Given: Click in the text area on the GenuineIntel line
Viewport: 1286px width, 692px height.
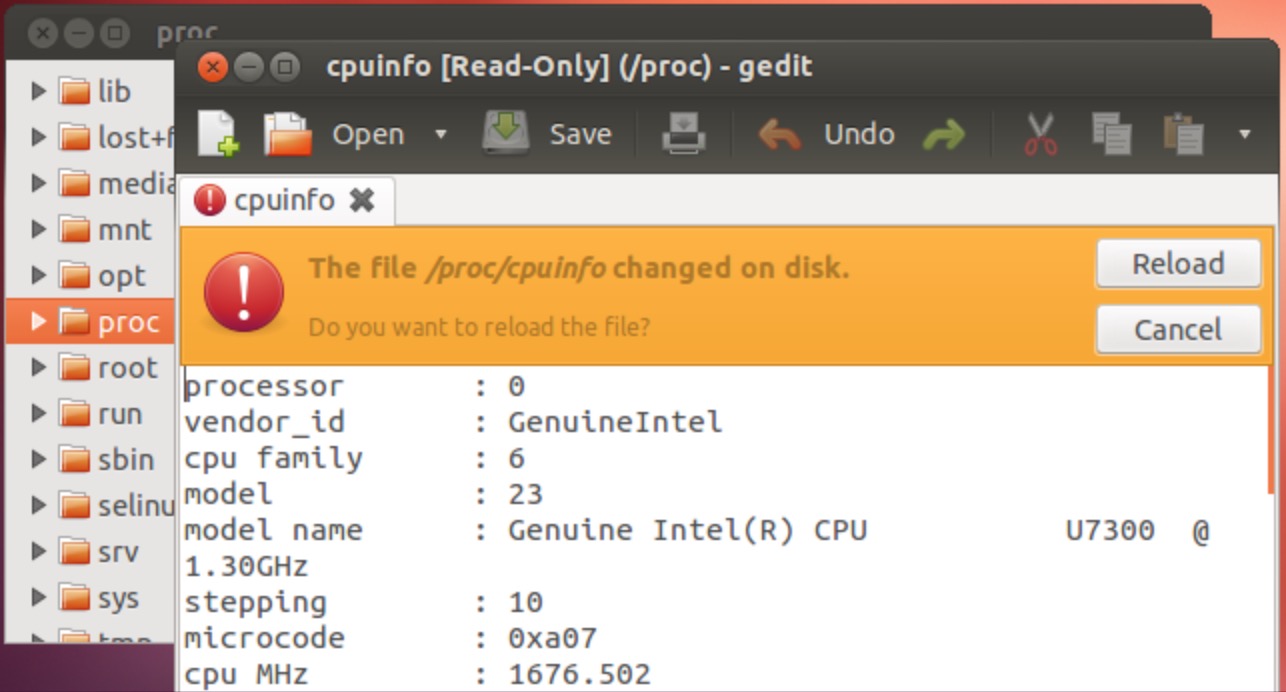Looking at the screenshot, I should coord(614,422).
